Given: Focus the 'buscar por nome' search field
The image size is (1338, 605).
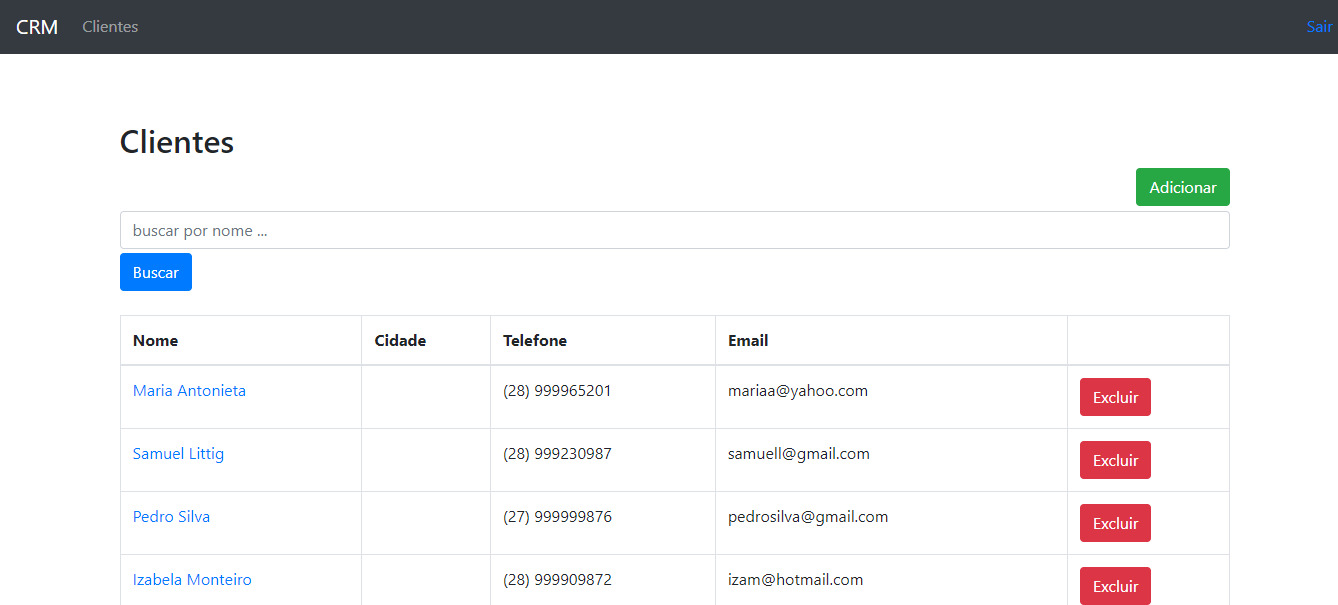Looking at the screenshot, I should click(674, 230).
